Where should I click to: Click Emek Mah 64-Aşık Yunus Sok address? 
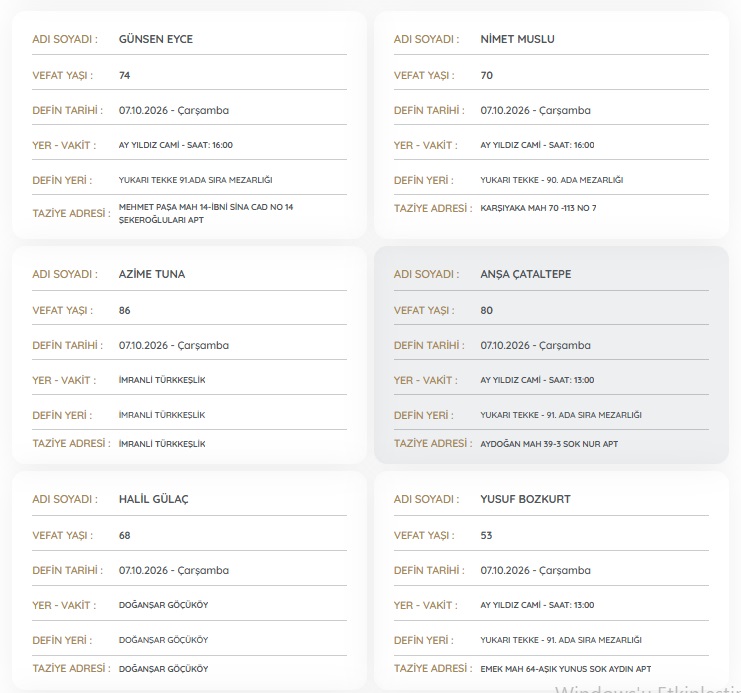[x=566, y=669]
